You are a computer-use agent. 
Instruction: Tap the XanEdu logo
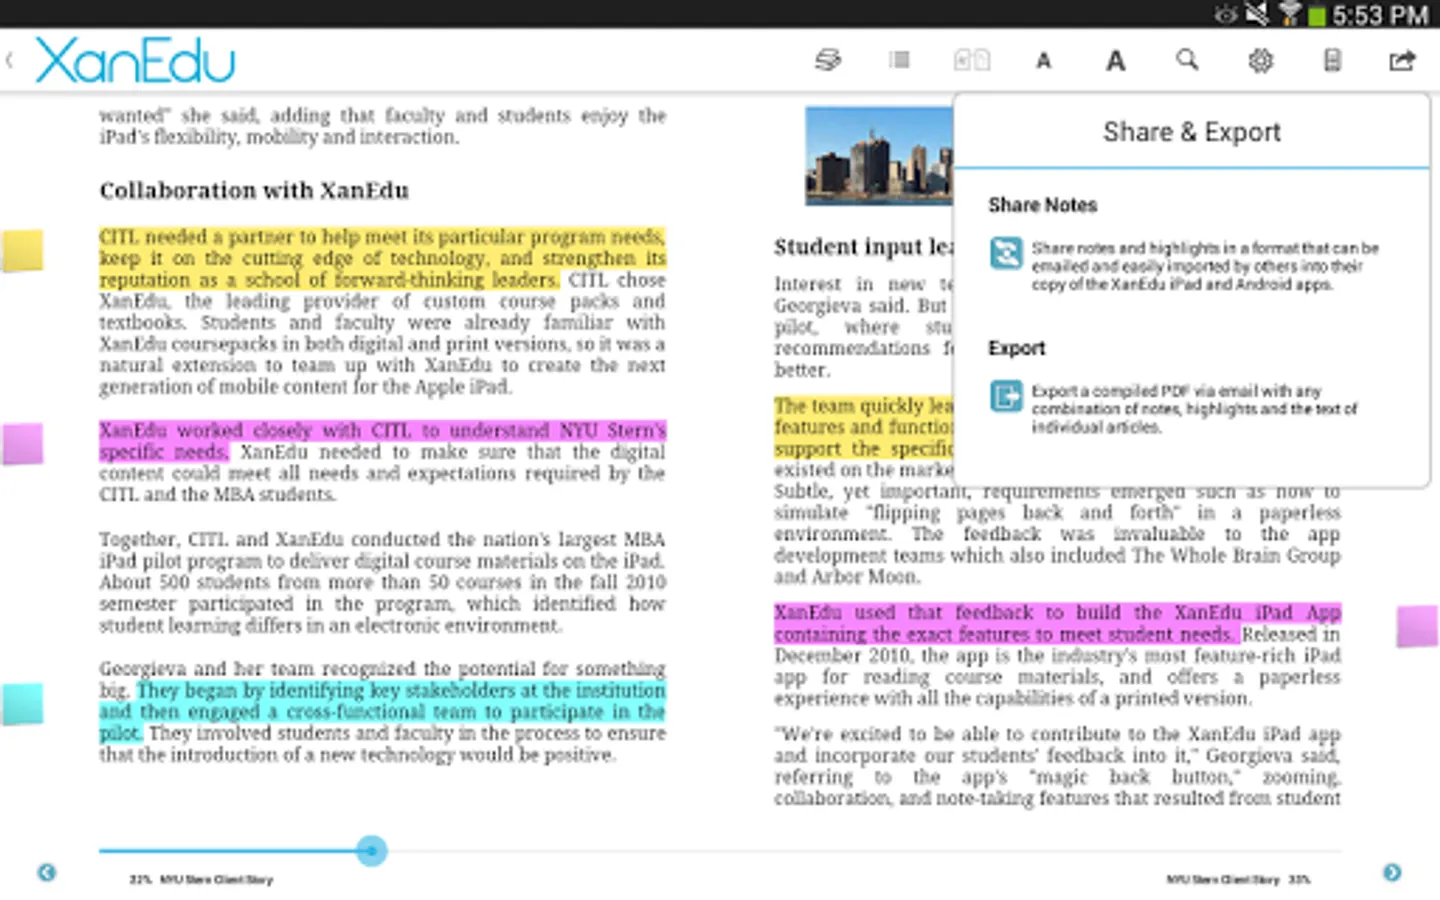pos(135,60)
